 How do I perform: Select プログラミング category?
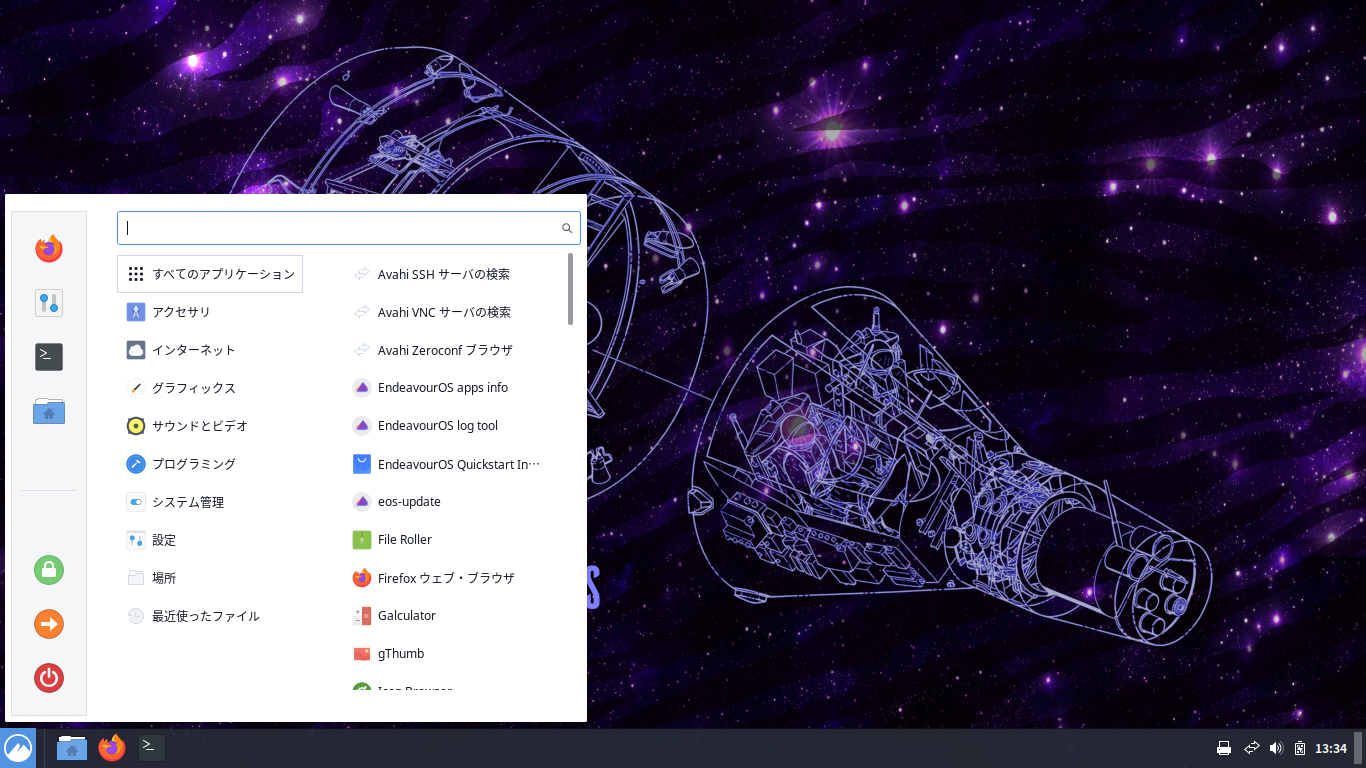[x=210, y=464]
